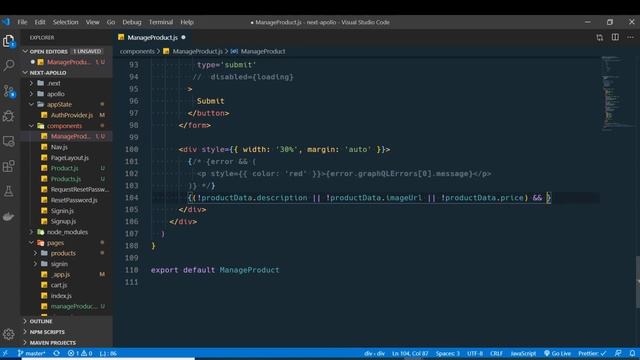The width and height of the screenshot is (640, 360).
Task: Open the Test beaker icon
Action: pos(9,191)
